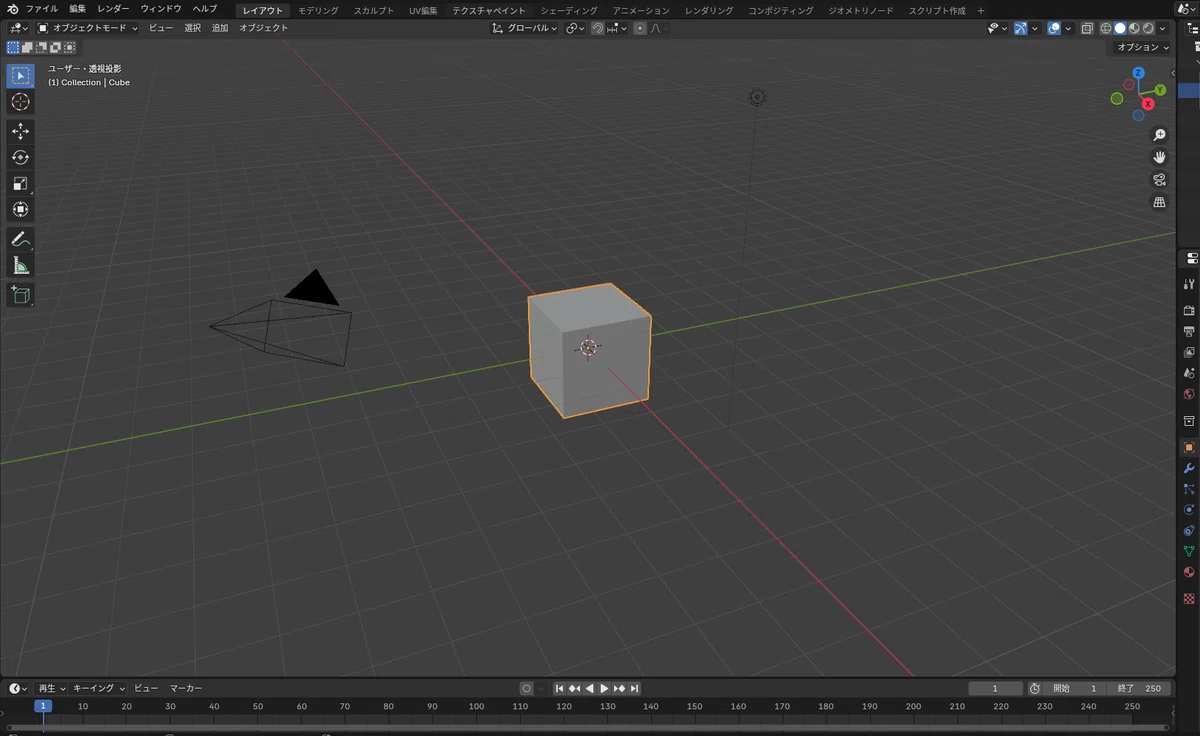The width and height of the screenshot is (1200, 736).
Task: Switch to material preview shading
Action: coord(1134,28)
